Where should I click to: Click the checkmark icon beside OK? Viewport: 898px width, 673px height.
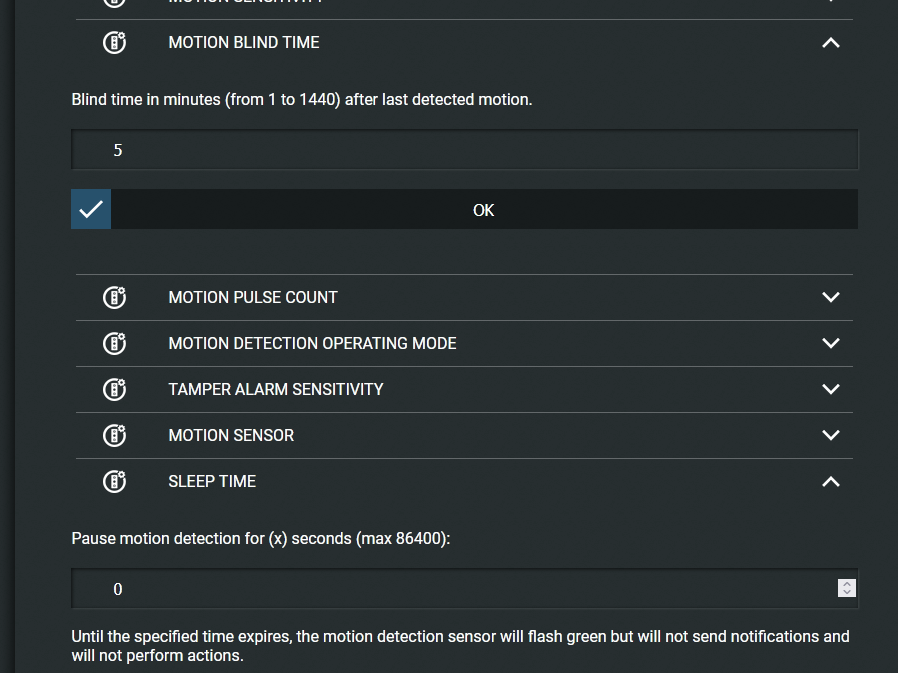[91, 209]
